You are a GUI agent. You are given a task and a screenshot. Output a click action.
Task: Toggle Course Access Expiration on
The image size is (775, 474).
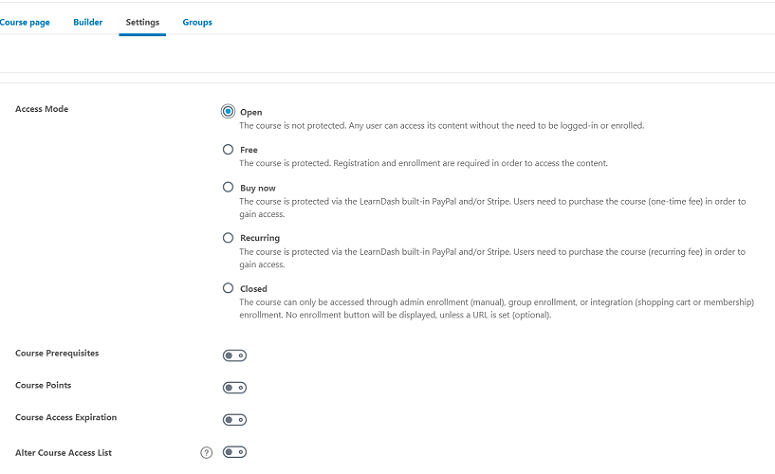(x=235, y=420)
